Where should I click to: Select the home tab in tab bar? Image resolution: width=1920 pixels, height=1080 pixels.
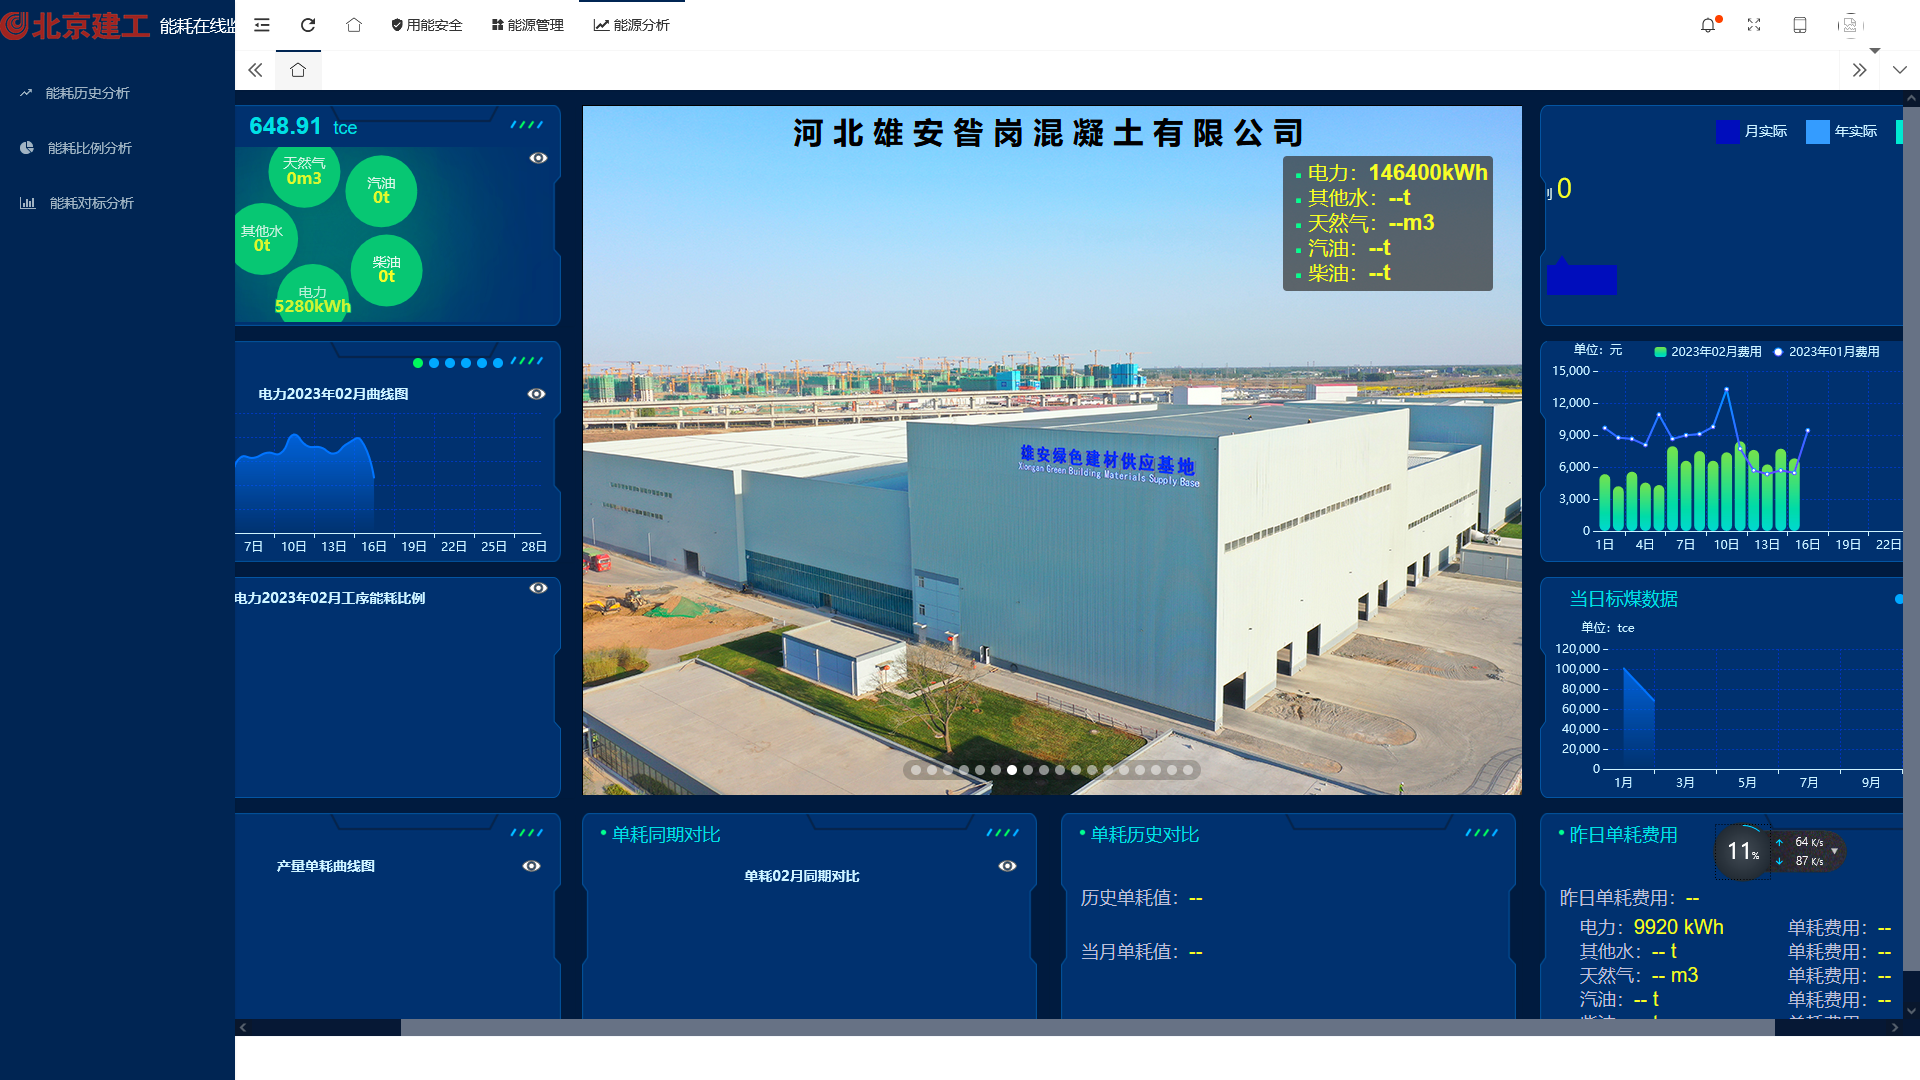tap(298, 70)
